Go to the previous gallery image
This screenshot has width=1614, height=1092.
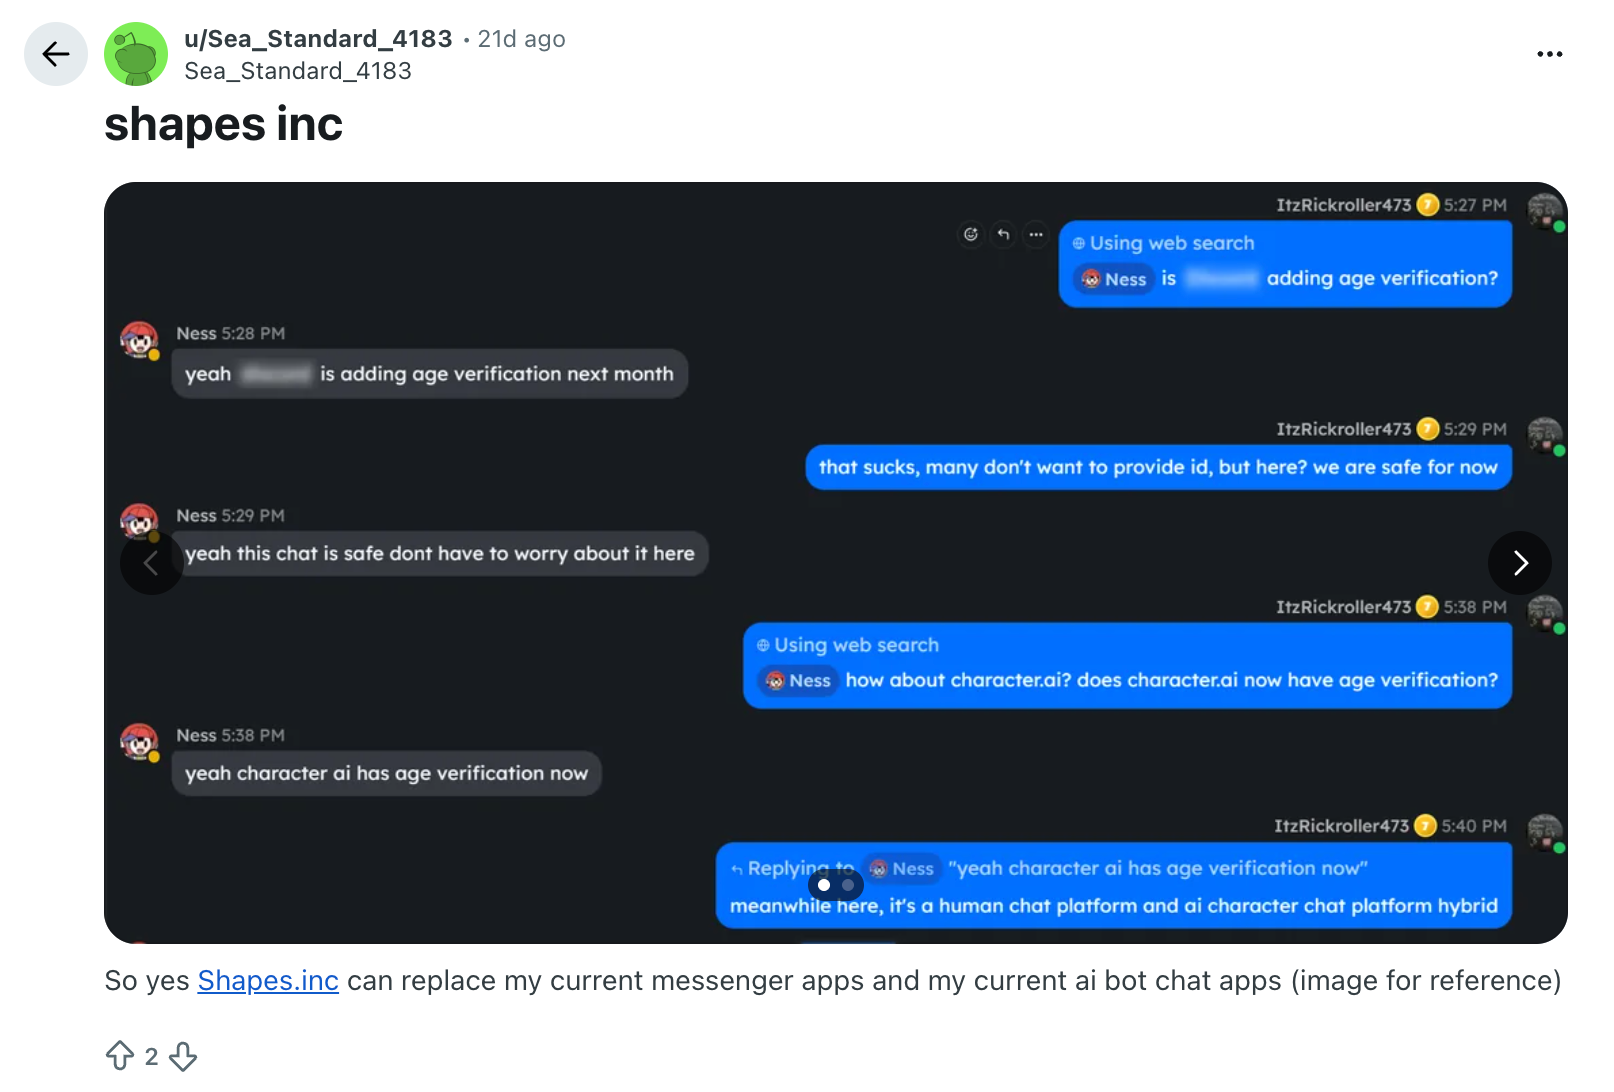[x=151, y=563]
